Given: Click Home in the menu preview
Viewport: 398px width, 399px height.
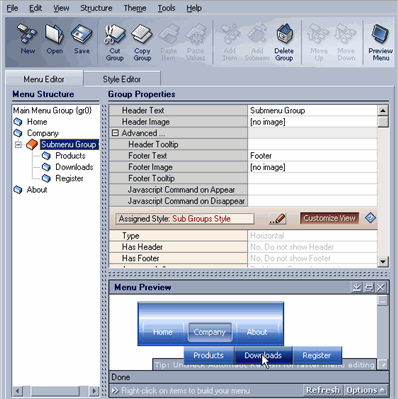Looking at the screenshot, I should (163, 332).
